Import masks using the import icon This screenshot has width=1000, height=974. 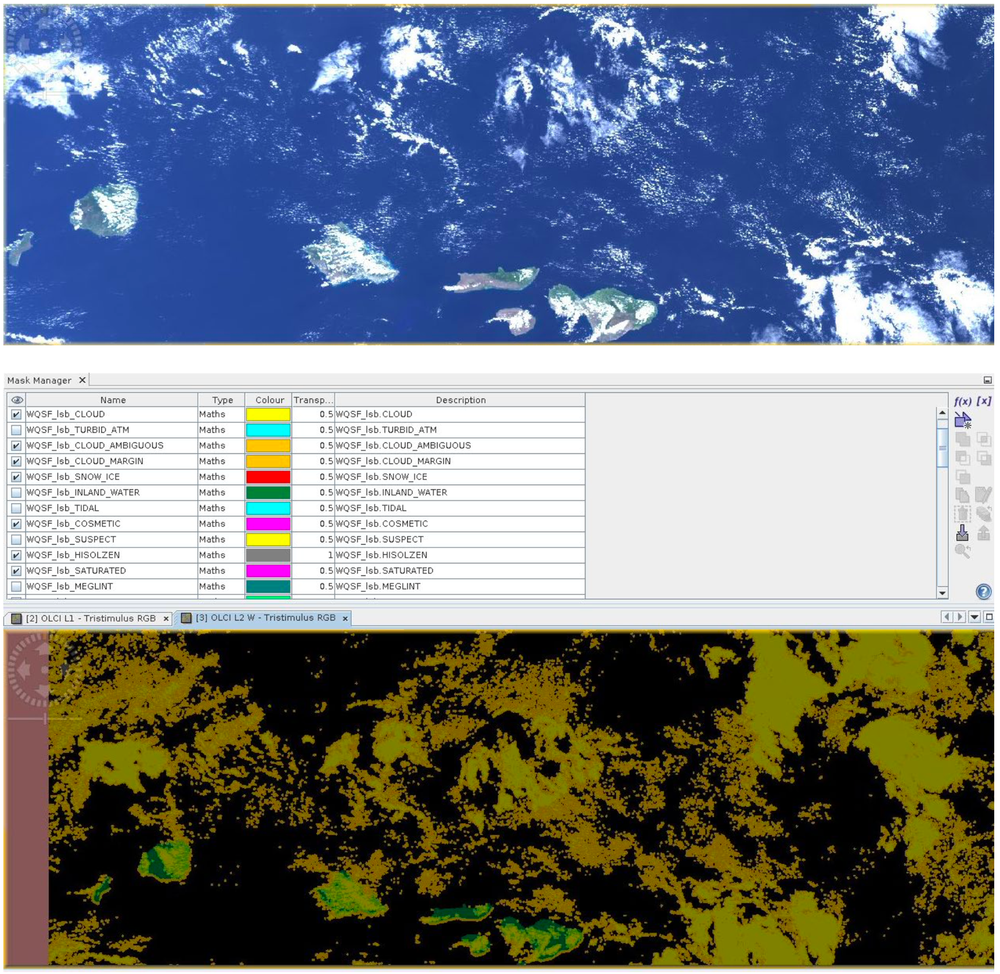tap(963, 532)
